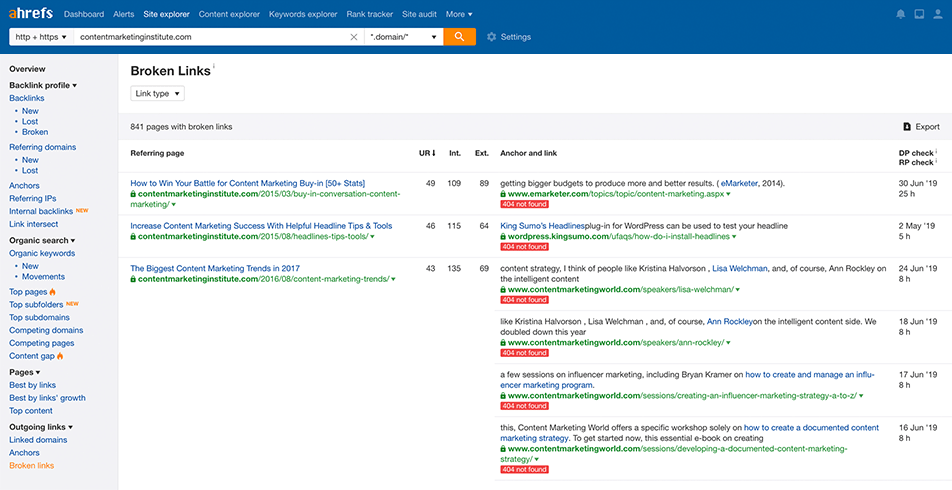Open the Top subfolders sidebar link

[x=36, y=305]
